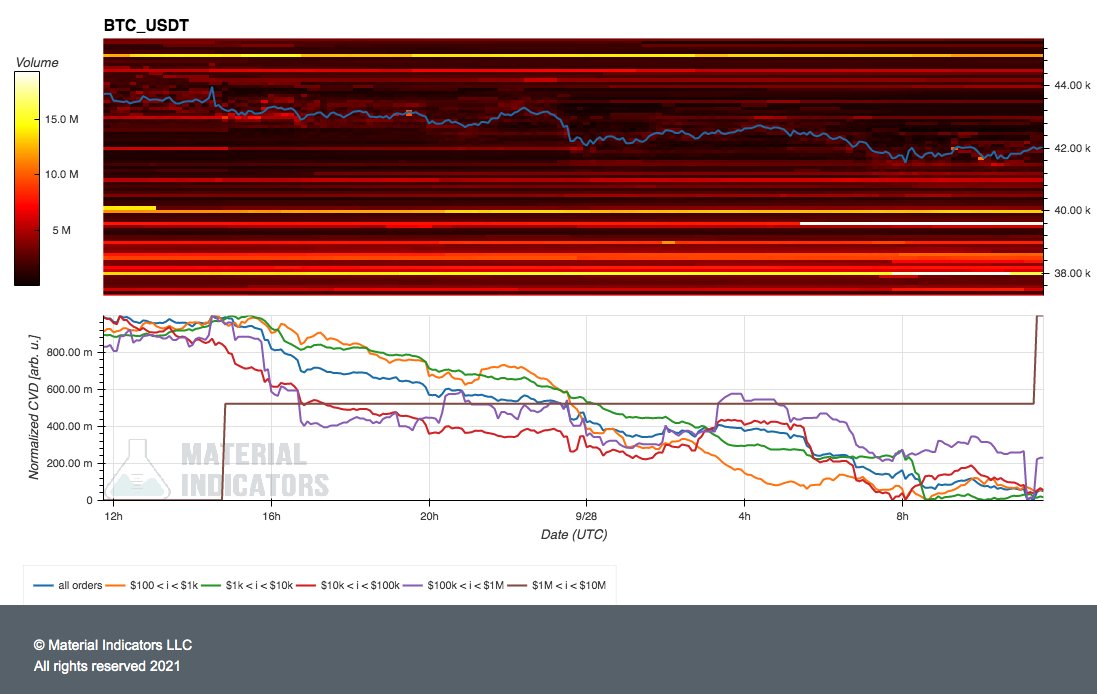Toggle the $1M < i < $10M legend entry

[x=557, y=586]
